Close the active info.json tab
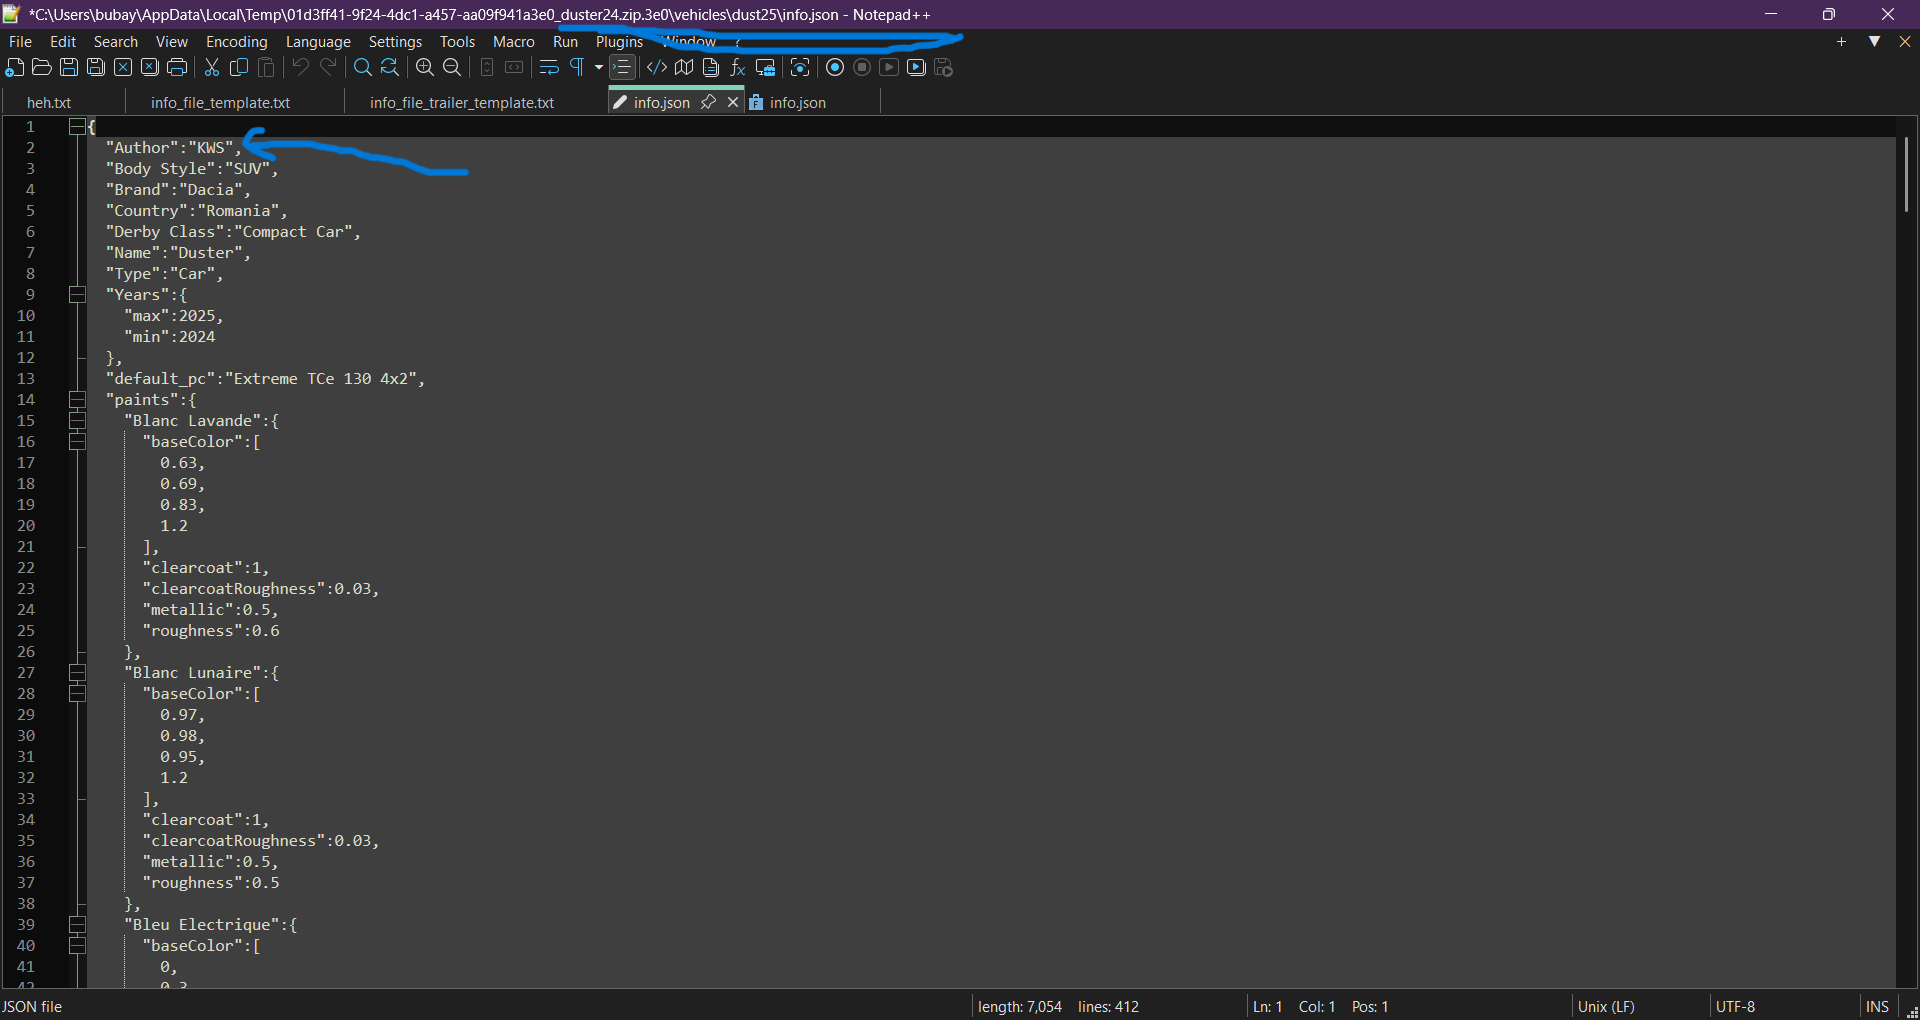Image resolution: width=1920 pixels, height=1020 pixels. (733, 102)
